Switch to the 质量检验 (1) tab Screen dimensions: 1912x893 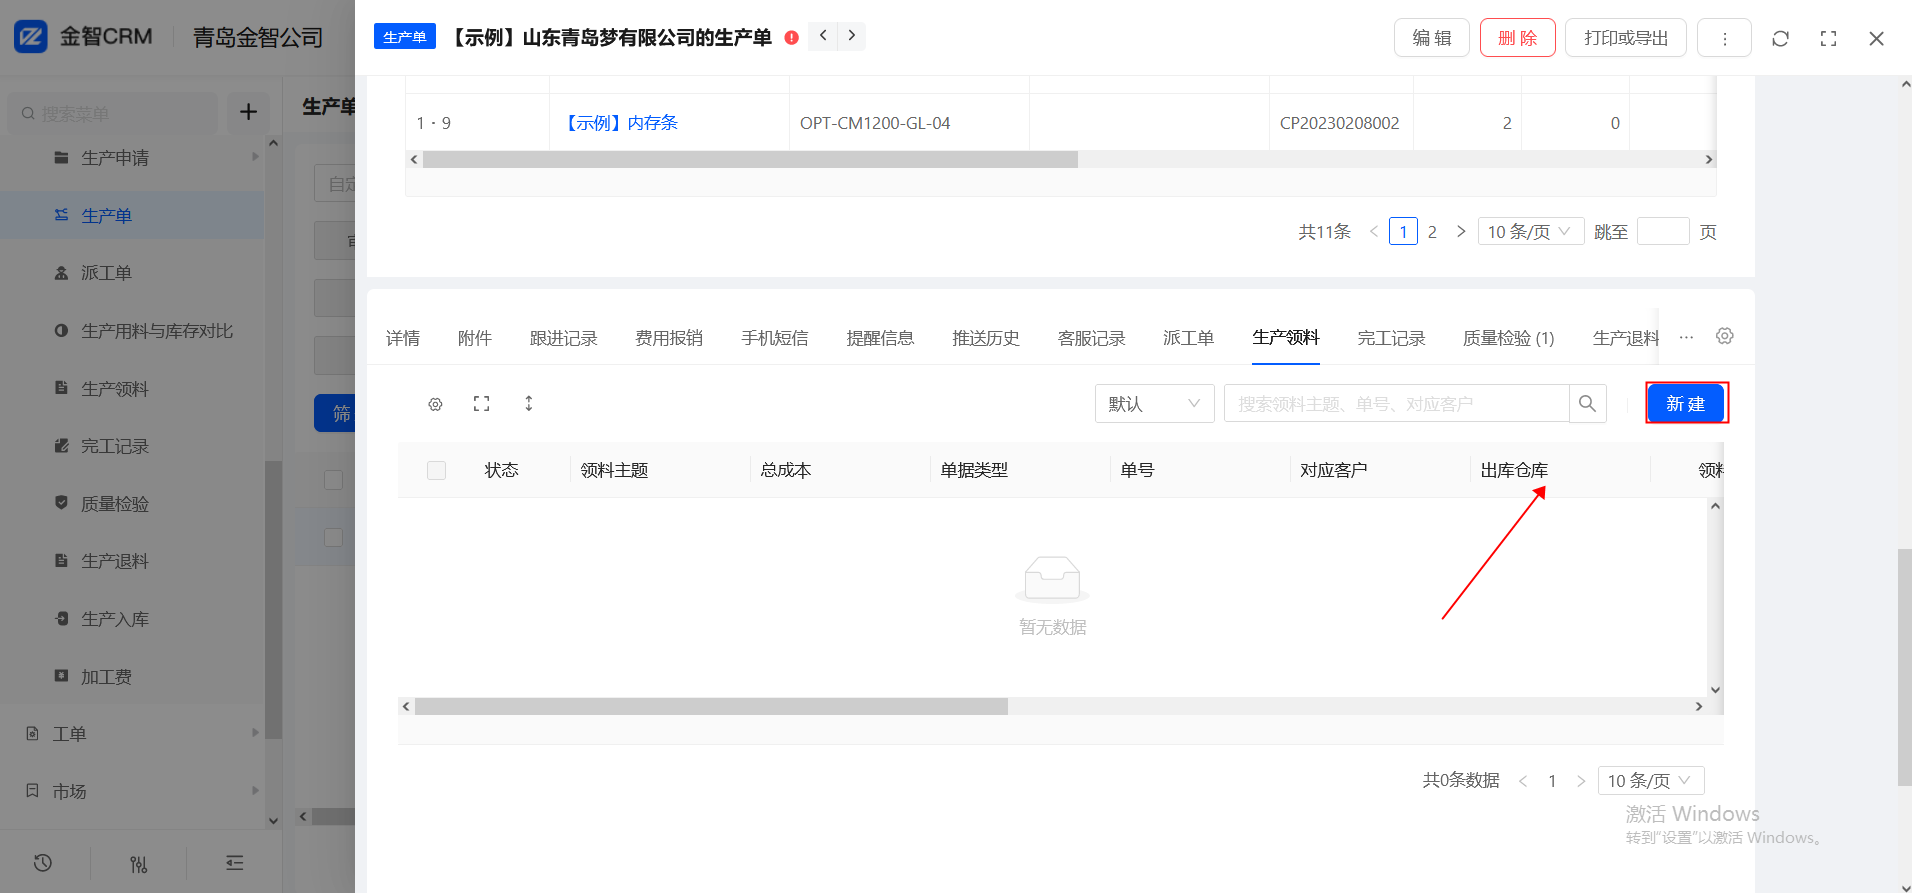pyautogui.click(x=1508, y=338)
